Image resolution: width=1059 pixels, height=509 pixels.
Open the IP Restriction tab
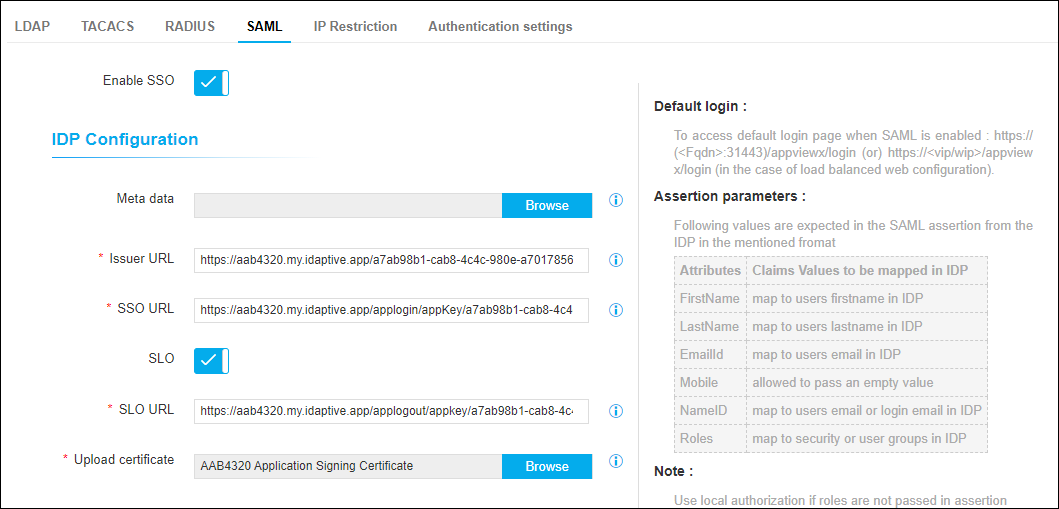(355, 27)
